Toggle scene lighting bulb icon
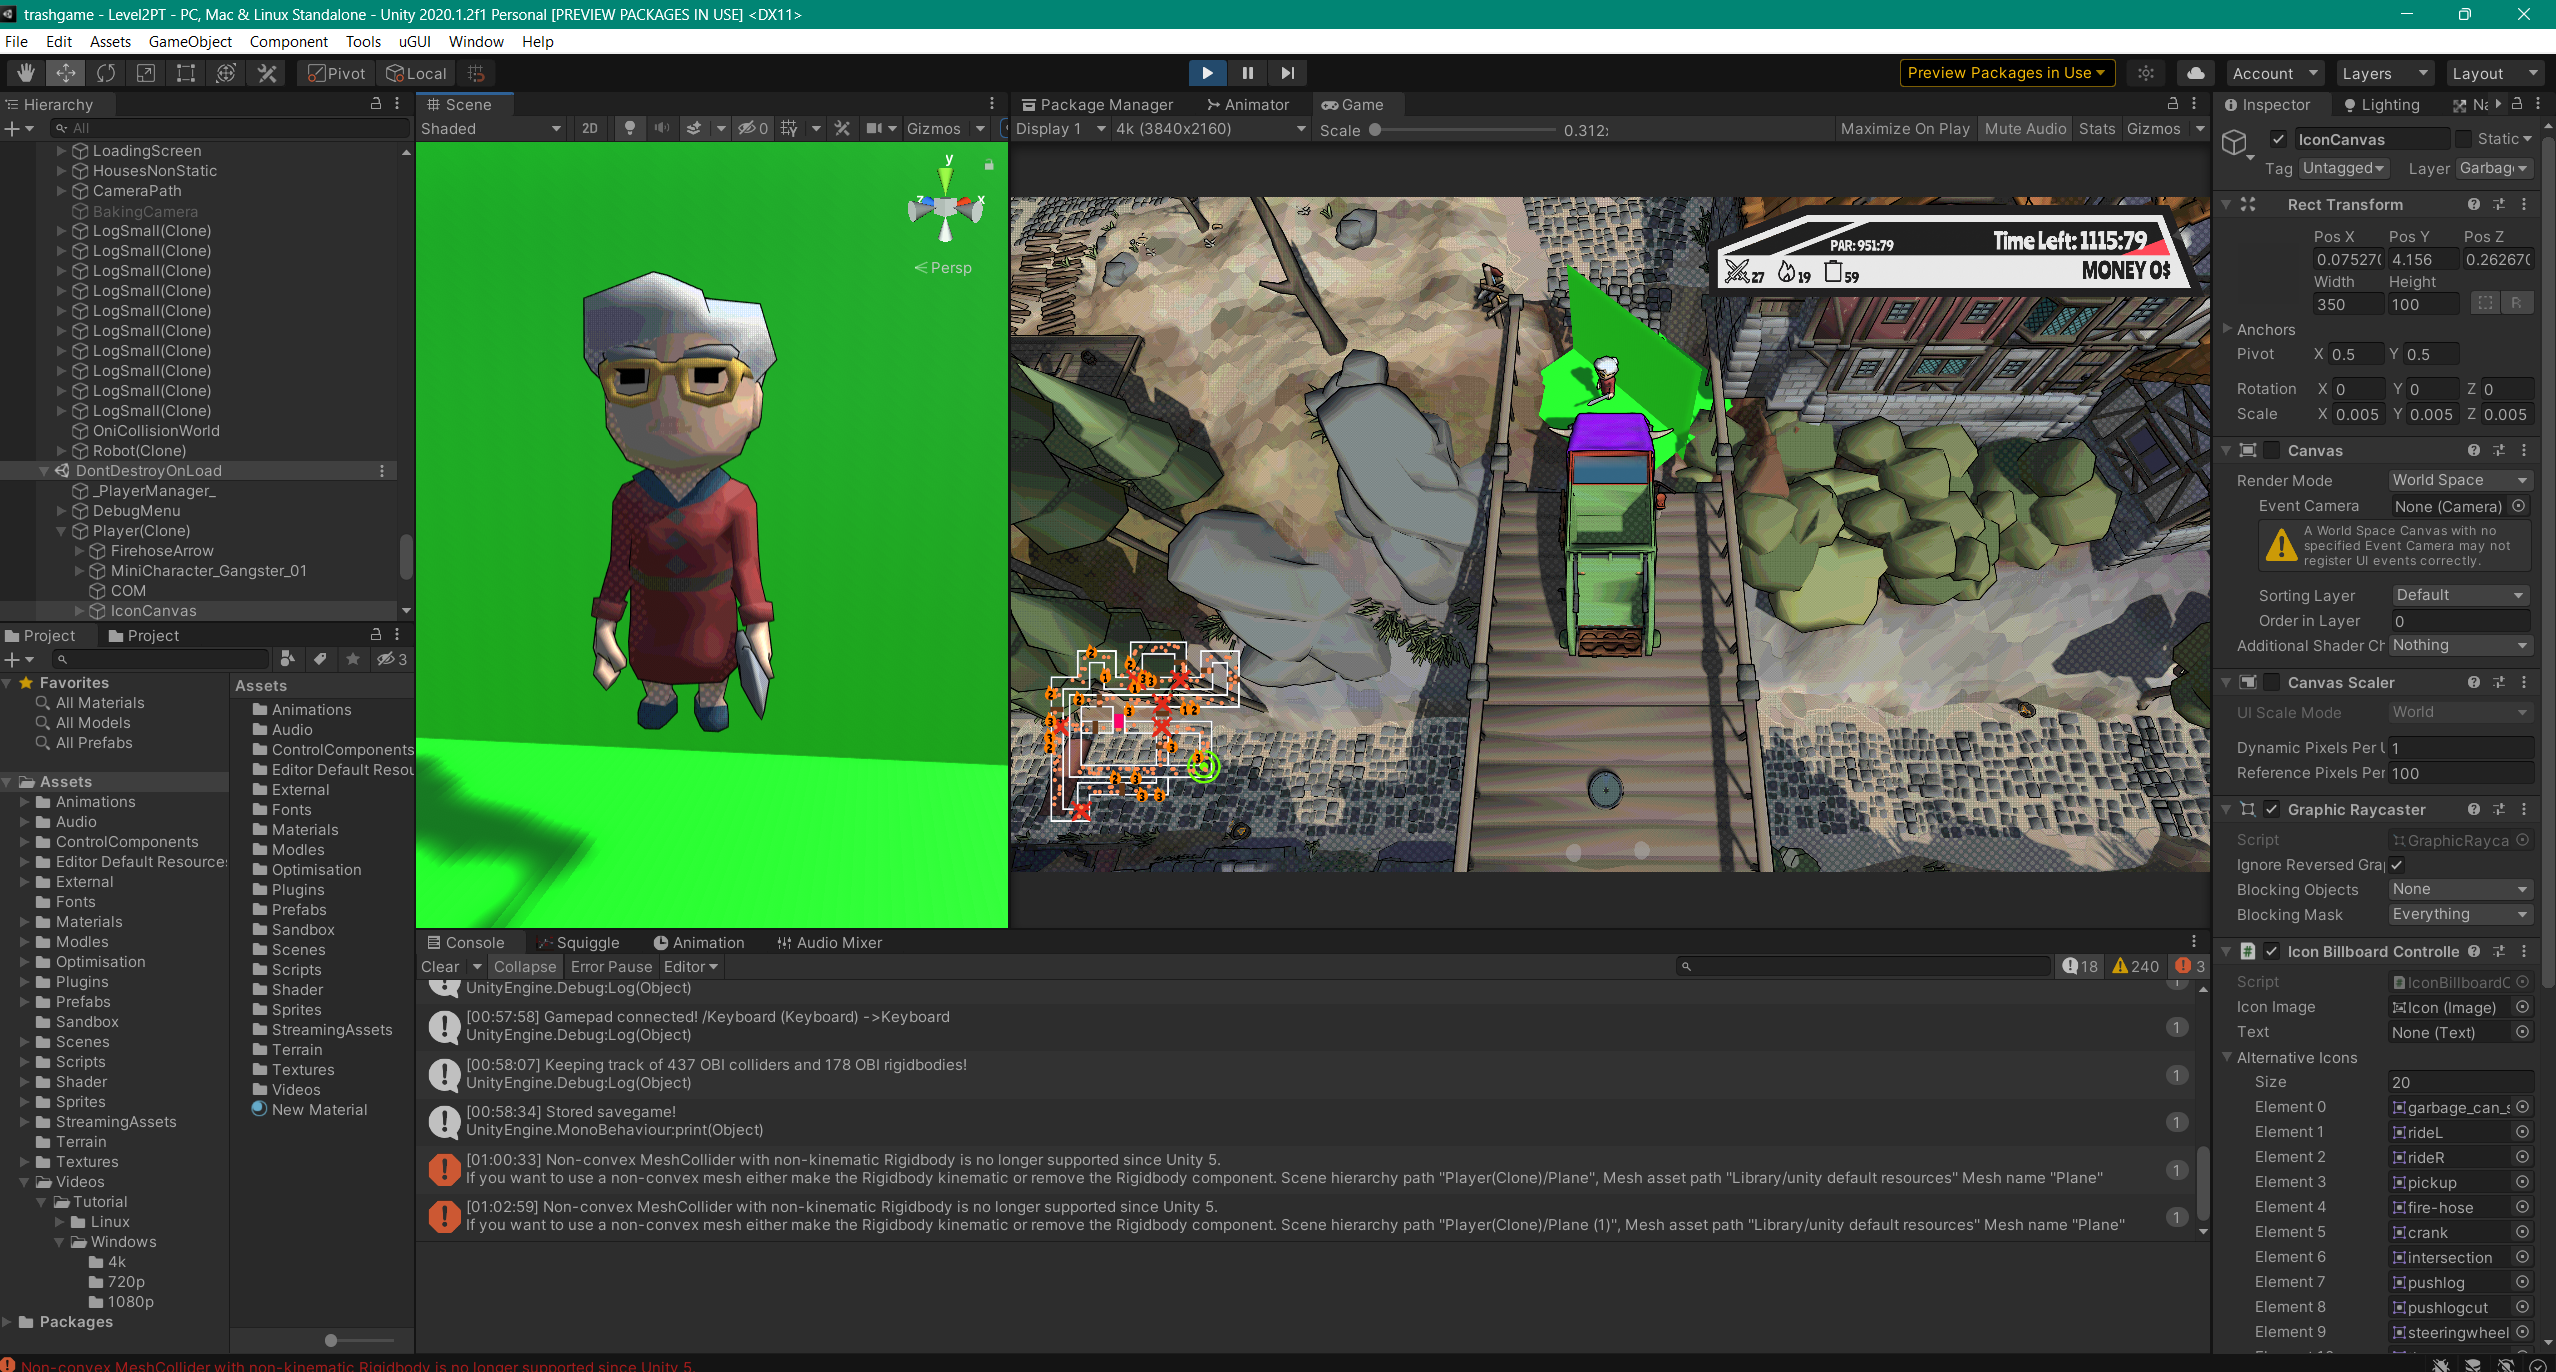 (629, 128)
